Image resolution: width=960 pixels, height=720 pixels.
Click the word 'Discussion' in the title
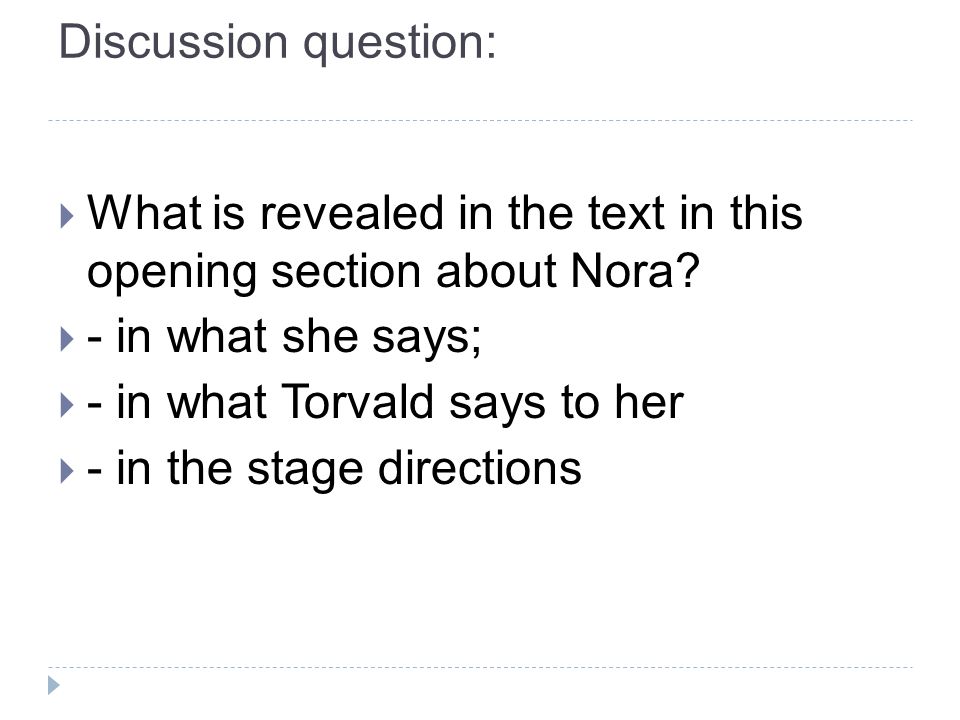[x=173, y=42]
